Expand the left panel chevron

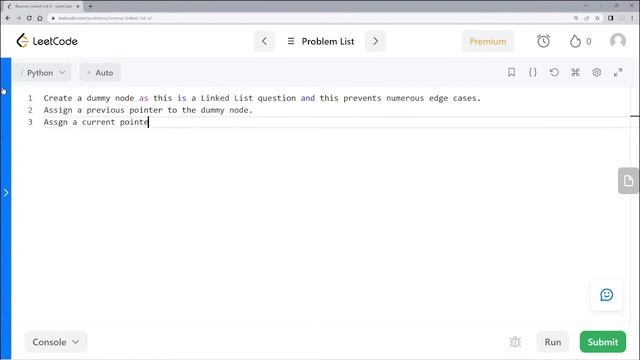pyautogui.click(x=6, y=193)
